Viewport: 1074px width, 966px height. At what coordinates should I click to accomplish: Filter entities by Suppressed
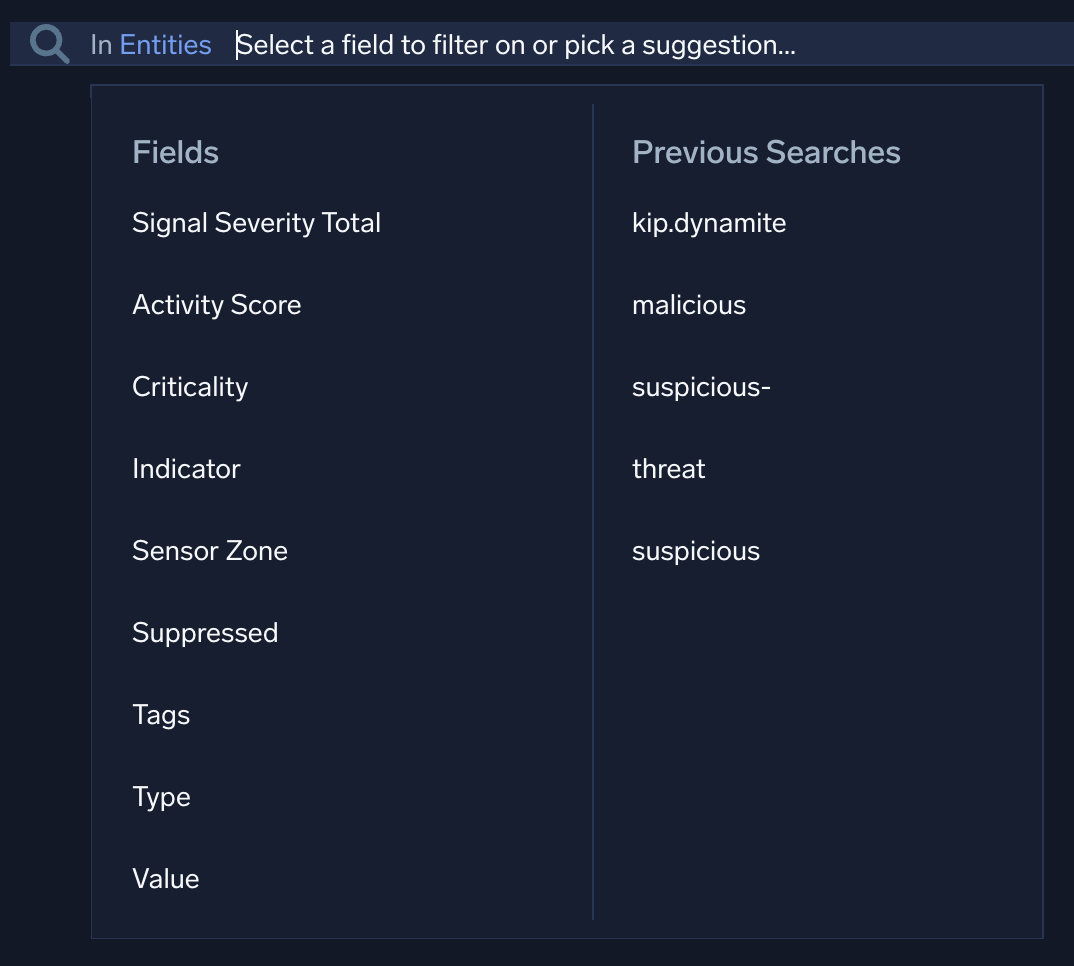(x=204, y=632)
